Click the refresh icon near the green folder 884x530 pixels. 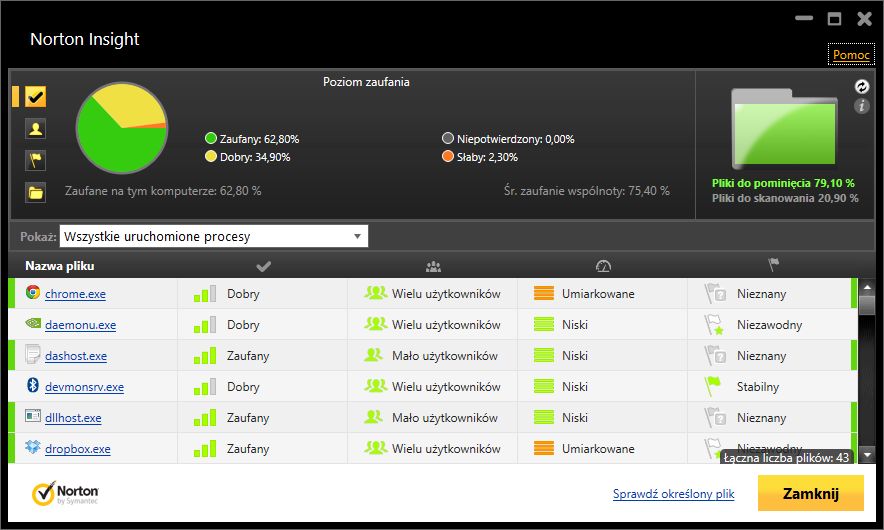click(x=861, y=86)
